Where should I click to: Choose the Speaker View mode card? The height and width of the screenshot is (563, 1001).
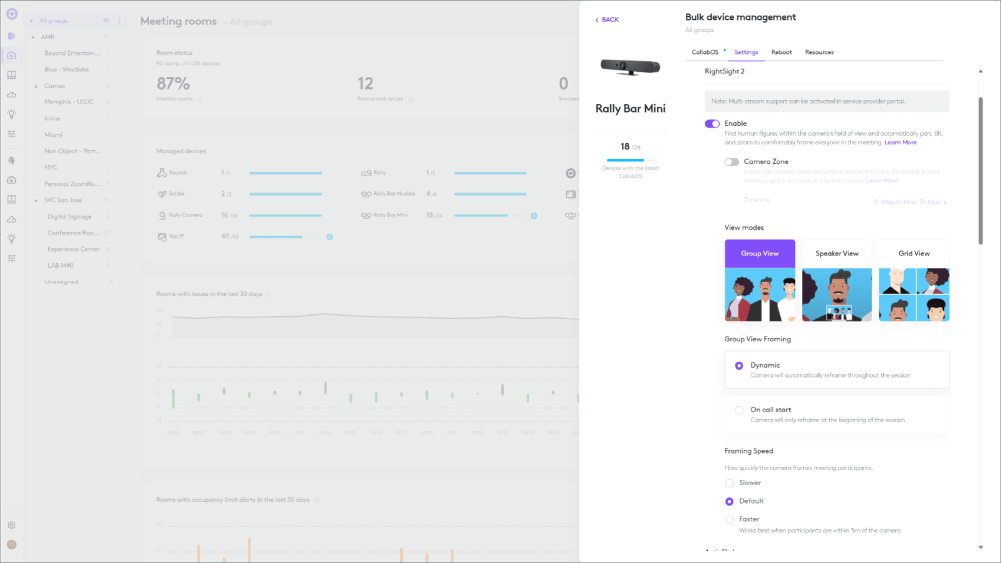[837, 280]
